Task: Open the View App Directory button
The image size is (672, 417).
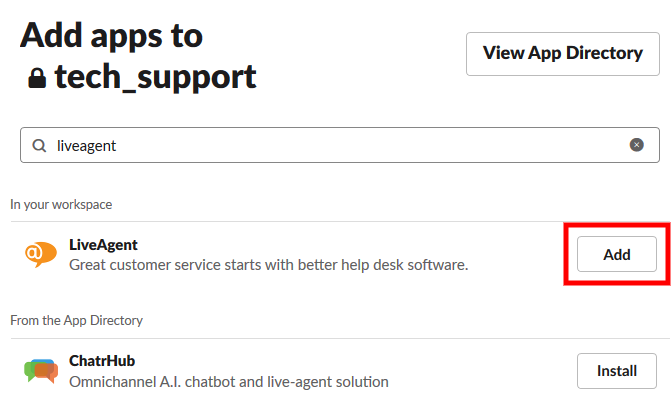Action: [x=562, y=53]
